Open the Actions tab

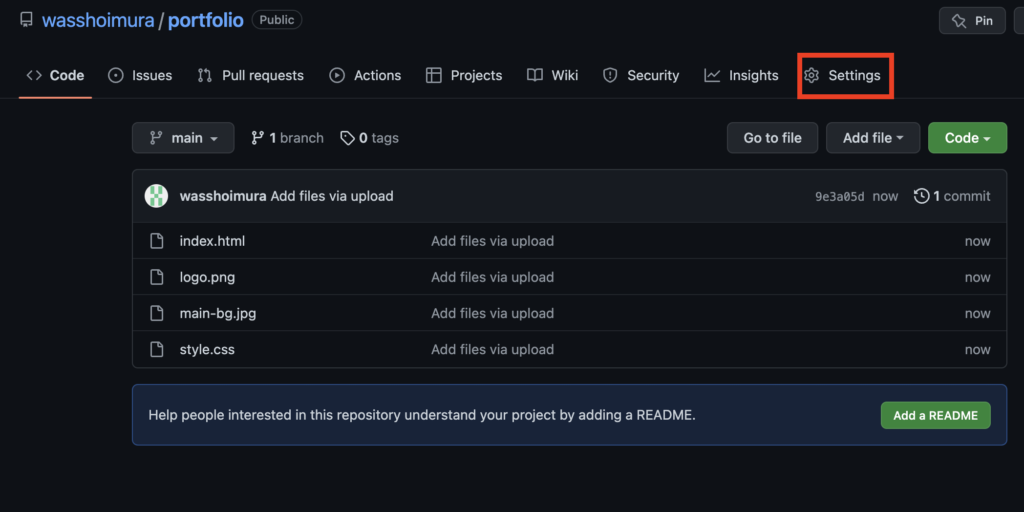366,76
